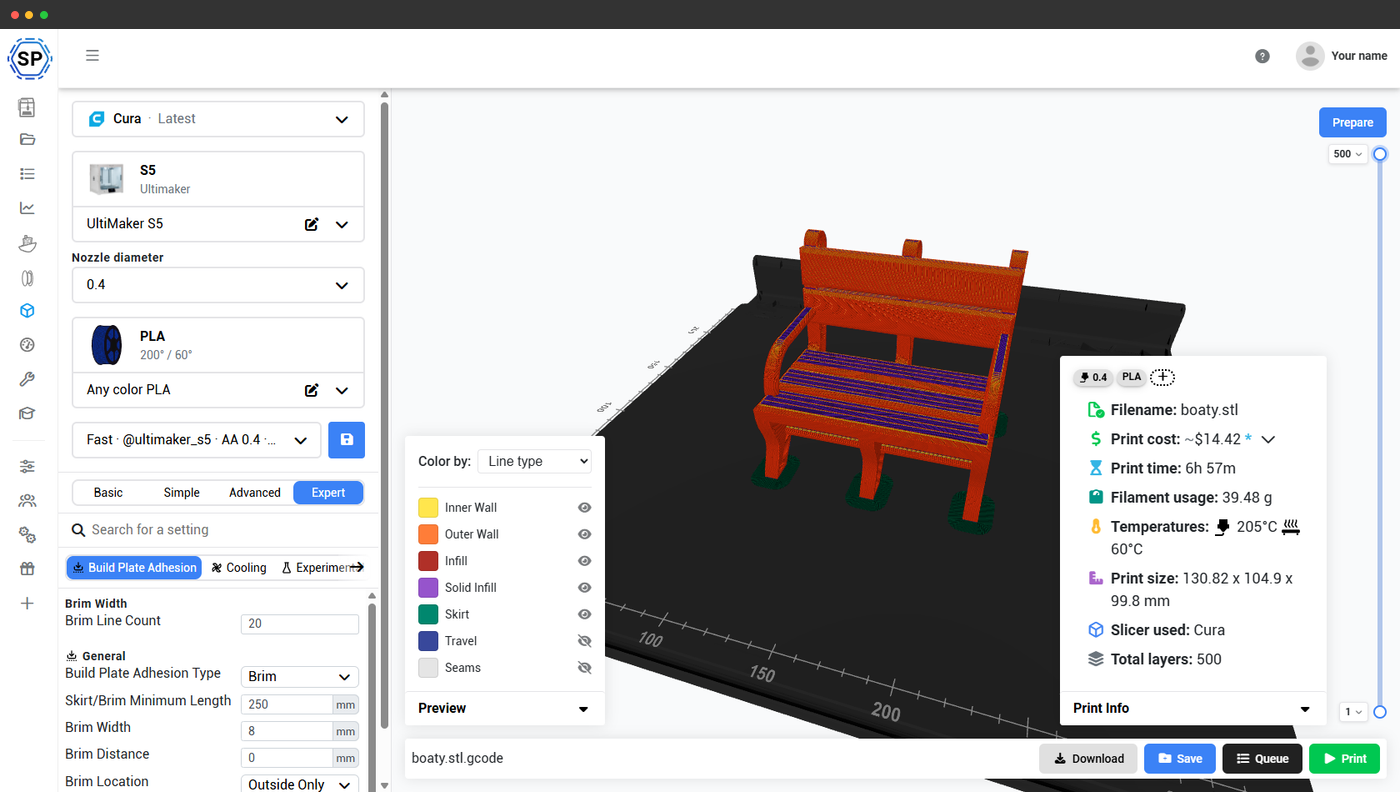
Task: Switch to Basic settings mode
Action: pos(108,493)
